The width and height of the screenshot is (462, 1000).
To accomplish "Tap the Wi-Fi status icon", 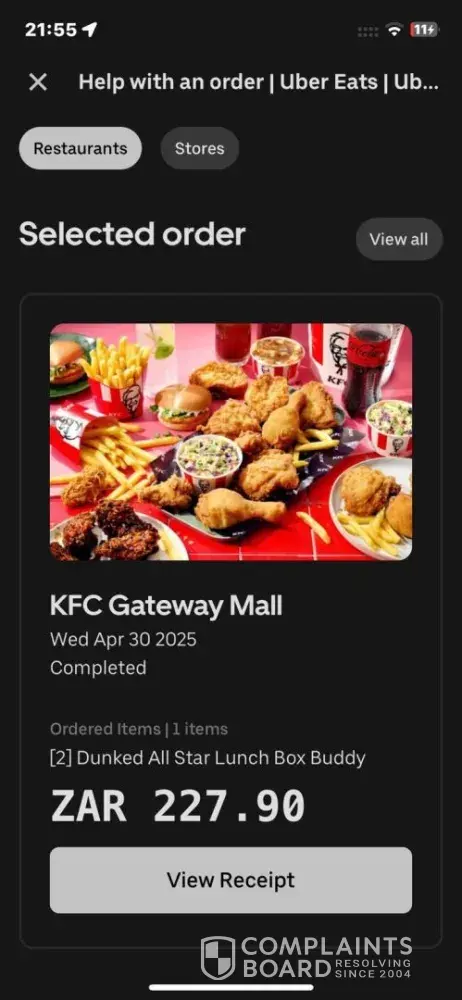I will (394, 29).
